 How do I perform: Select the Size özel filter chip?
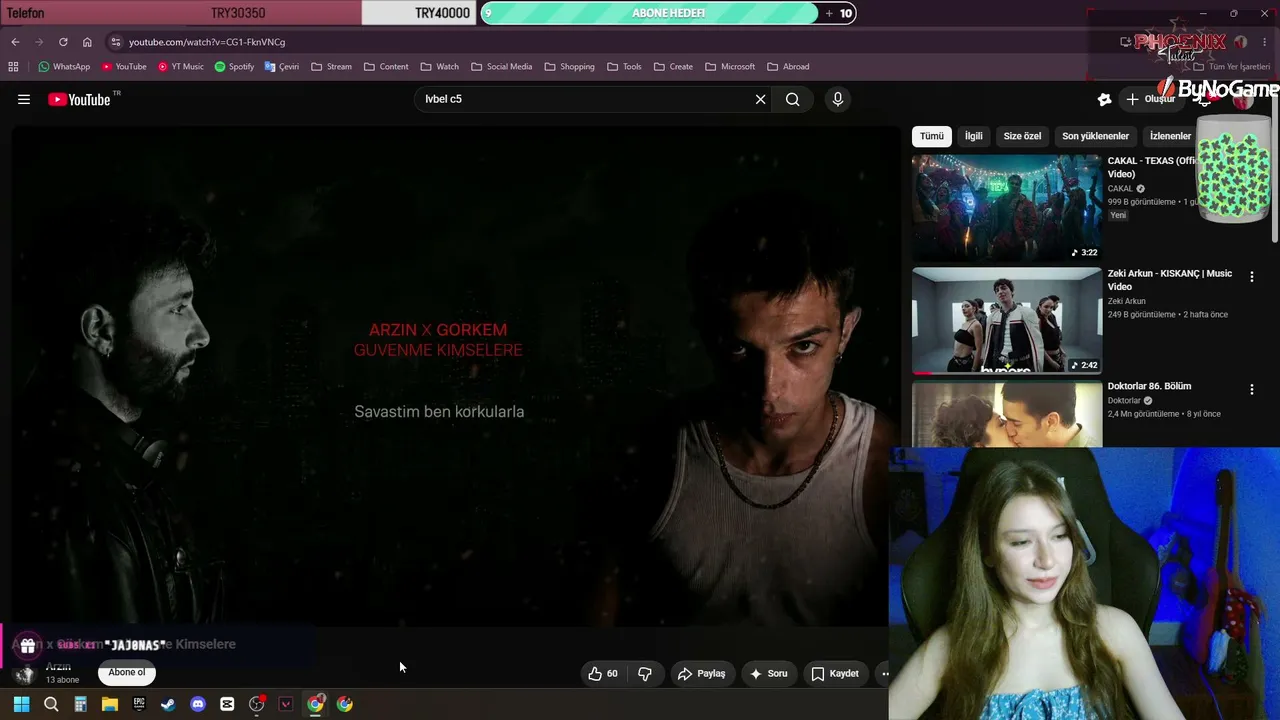pyautogui.click(x=1022, y=136)
